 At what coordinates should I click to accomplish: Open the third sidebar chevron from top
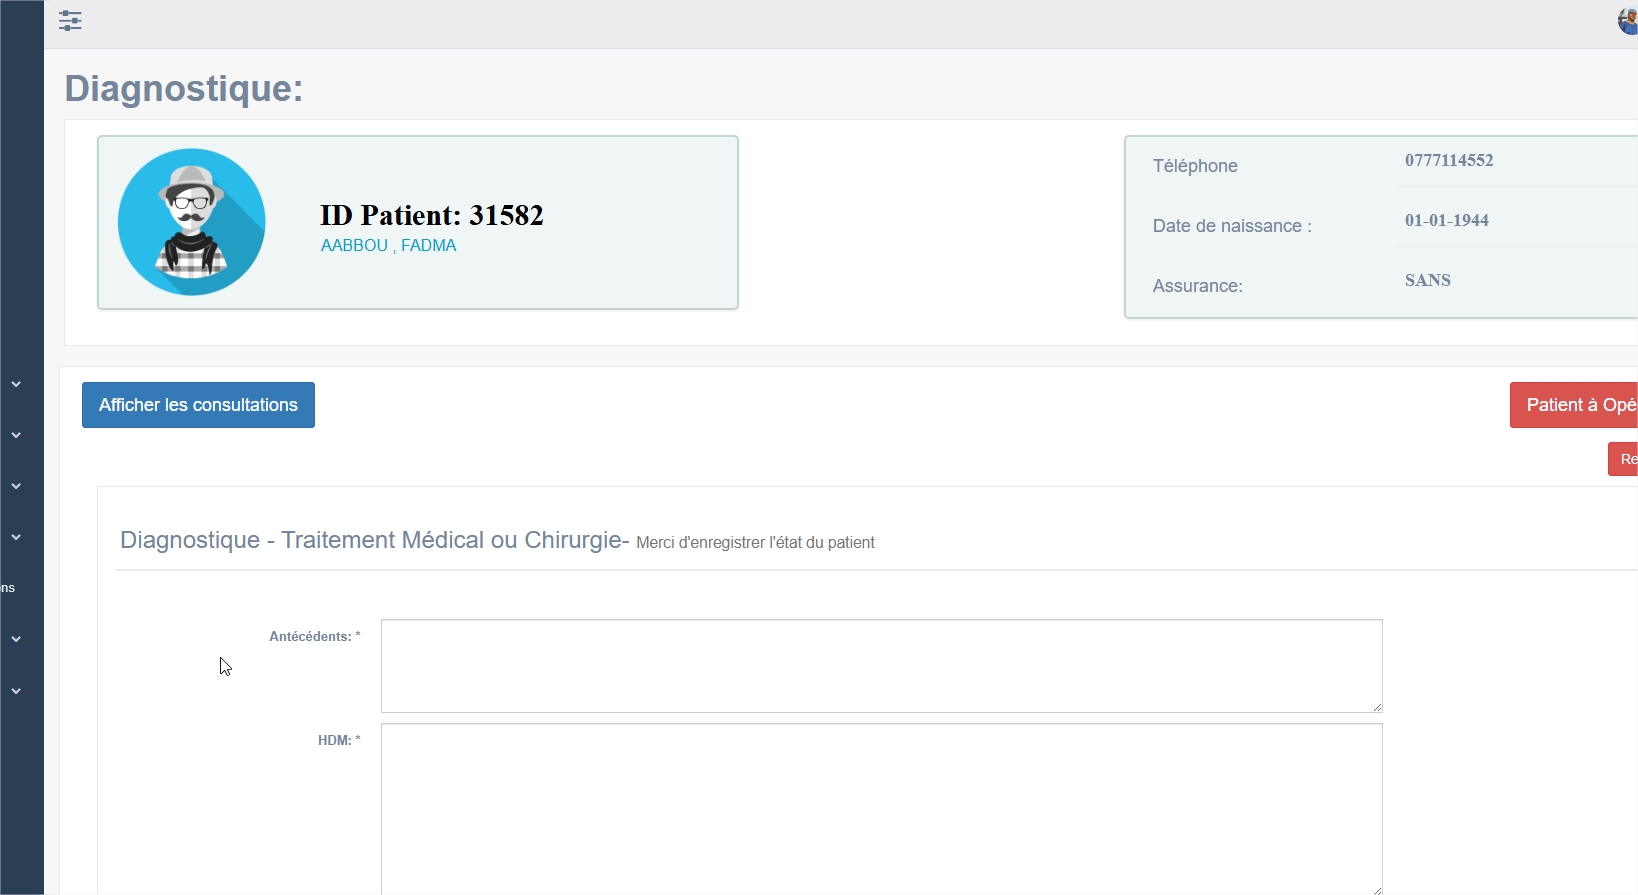[x=16, y=486]
